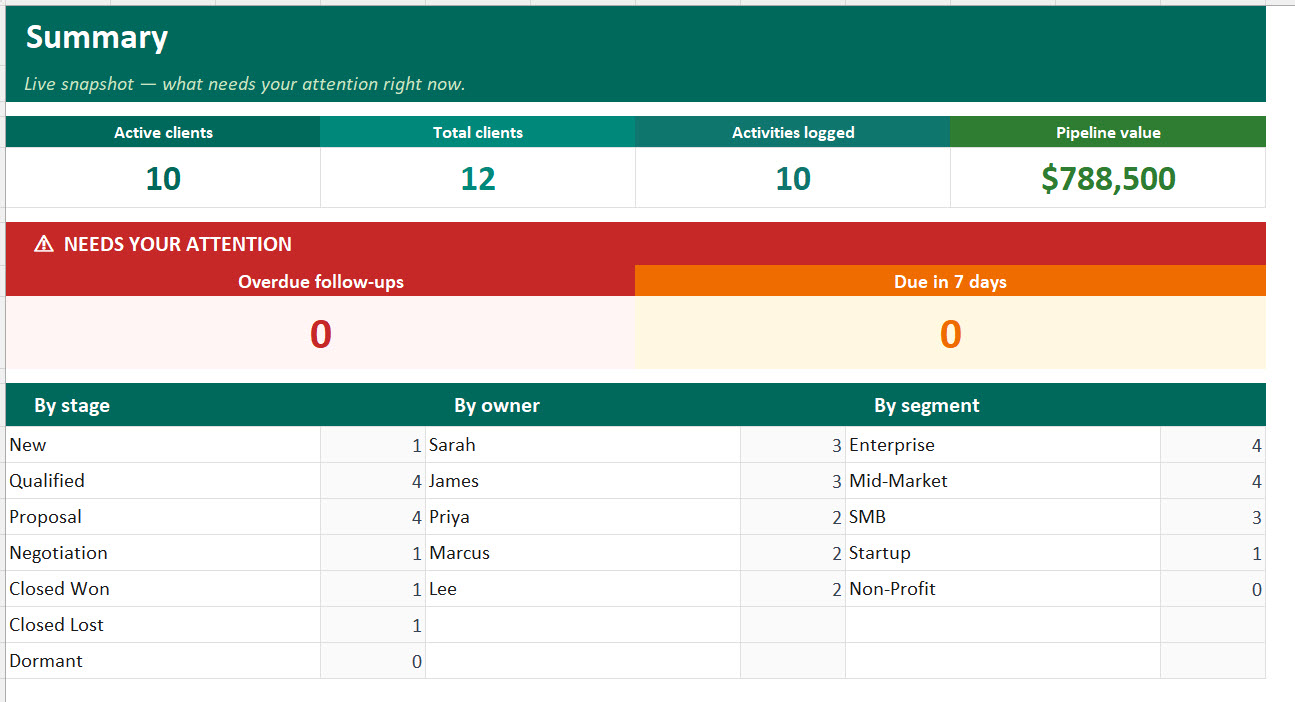Click the owner name James
The image size is (1295, 702).
(454, 481)
